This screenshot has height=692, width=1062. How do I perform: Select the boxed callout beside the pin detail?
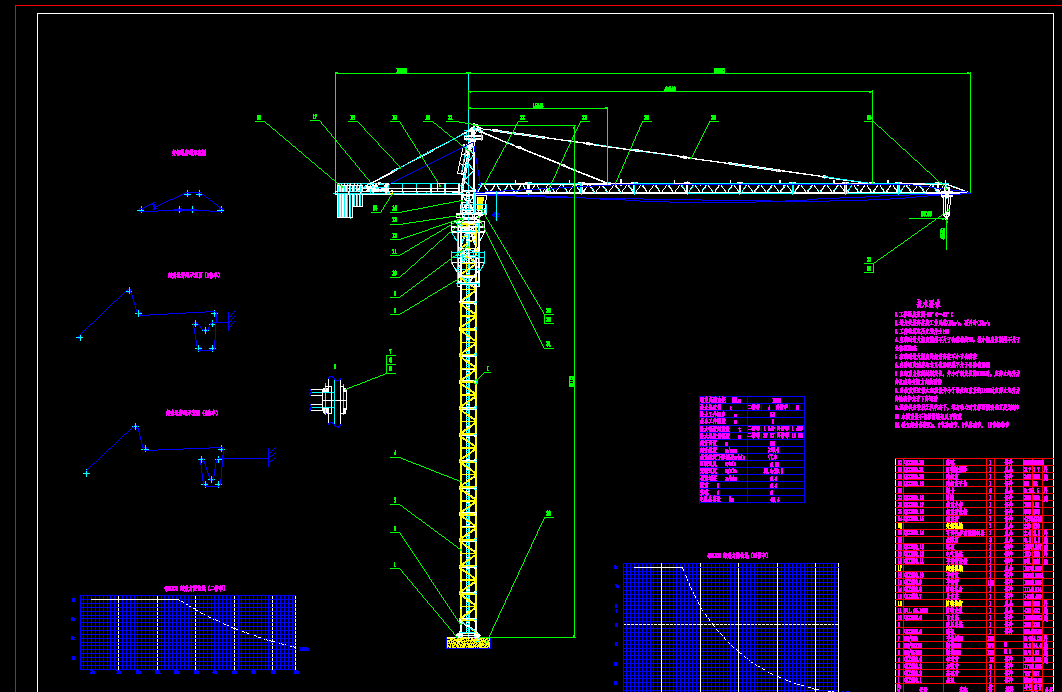coord(391,362)
